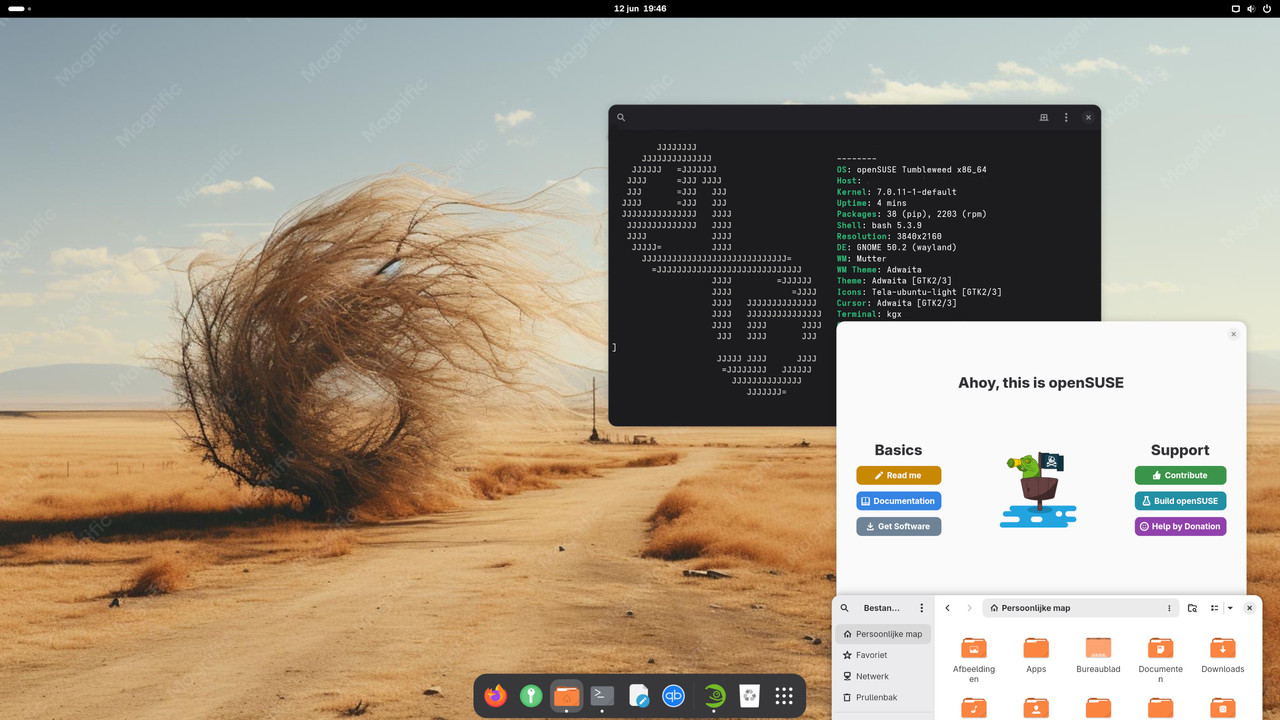Go forward in Files navigation
Image resolution: width=1280 pixels, height=720 pixels.
point(969,608)
